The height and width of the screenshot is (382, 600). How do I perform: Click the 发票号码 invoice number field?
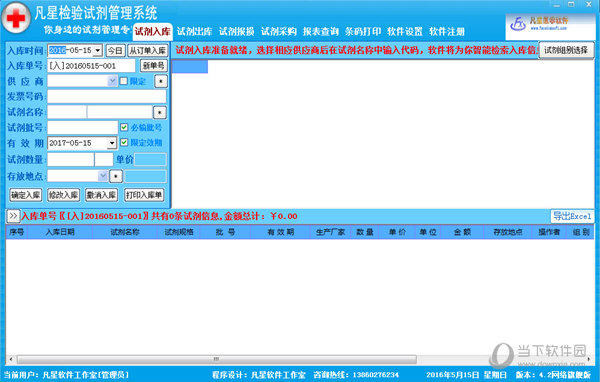(107, 96)
